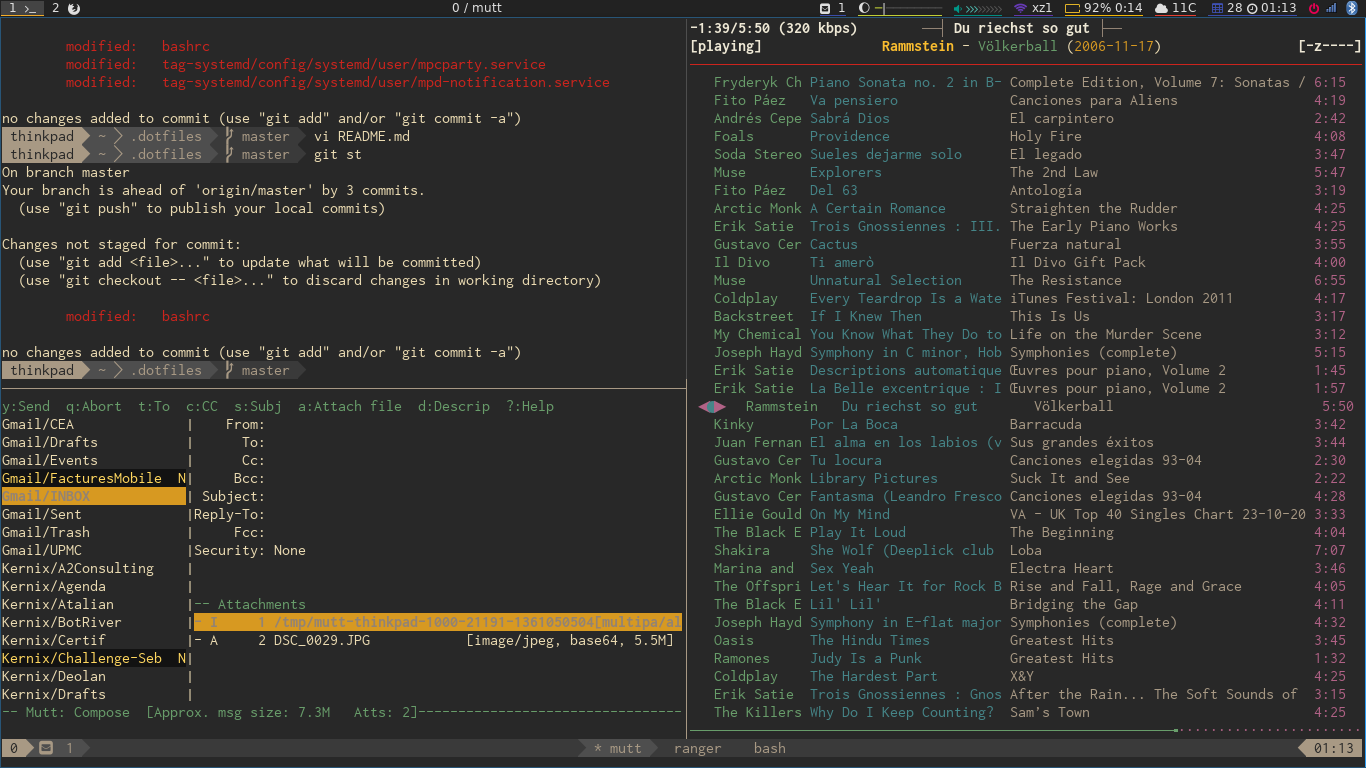Select Kernix/Challenge-Seb mailbox

[93, 658]
